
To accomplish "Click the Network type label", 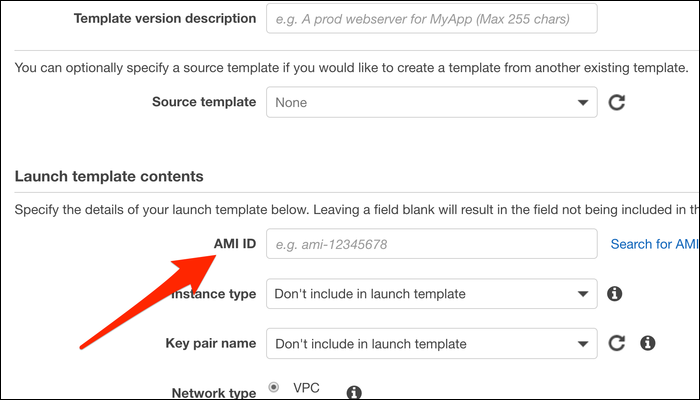I will click(212, 393).
